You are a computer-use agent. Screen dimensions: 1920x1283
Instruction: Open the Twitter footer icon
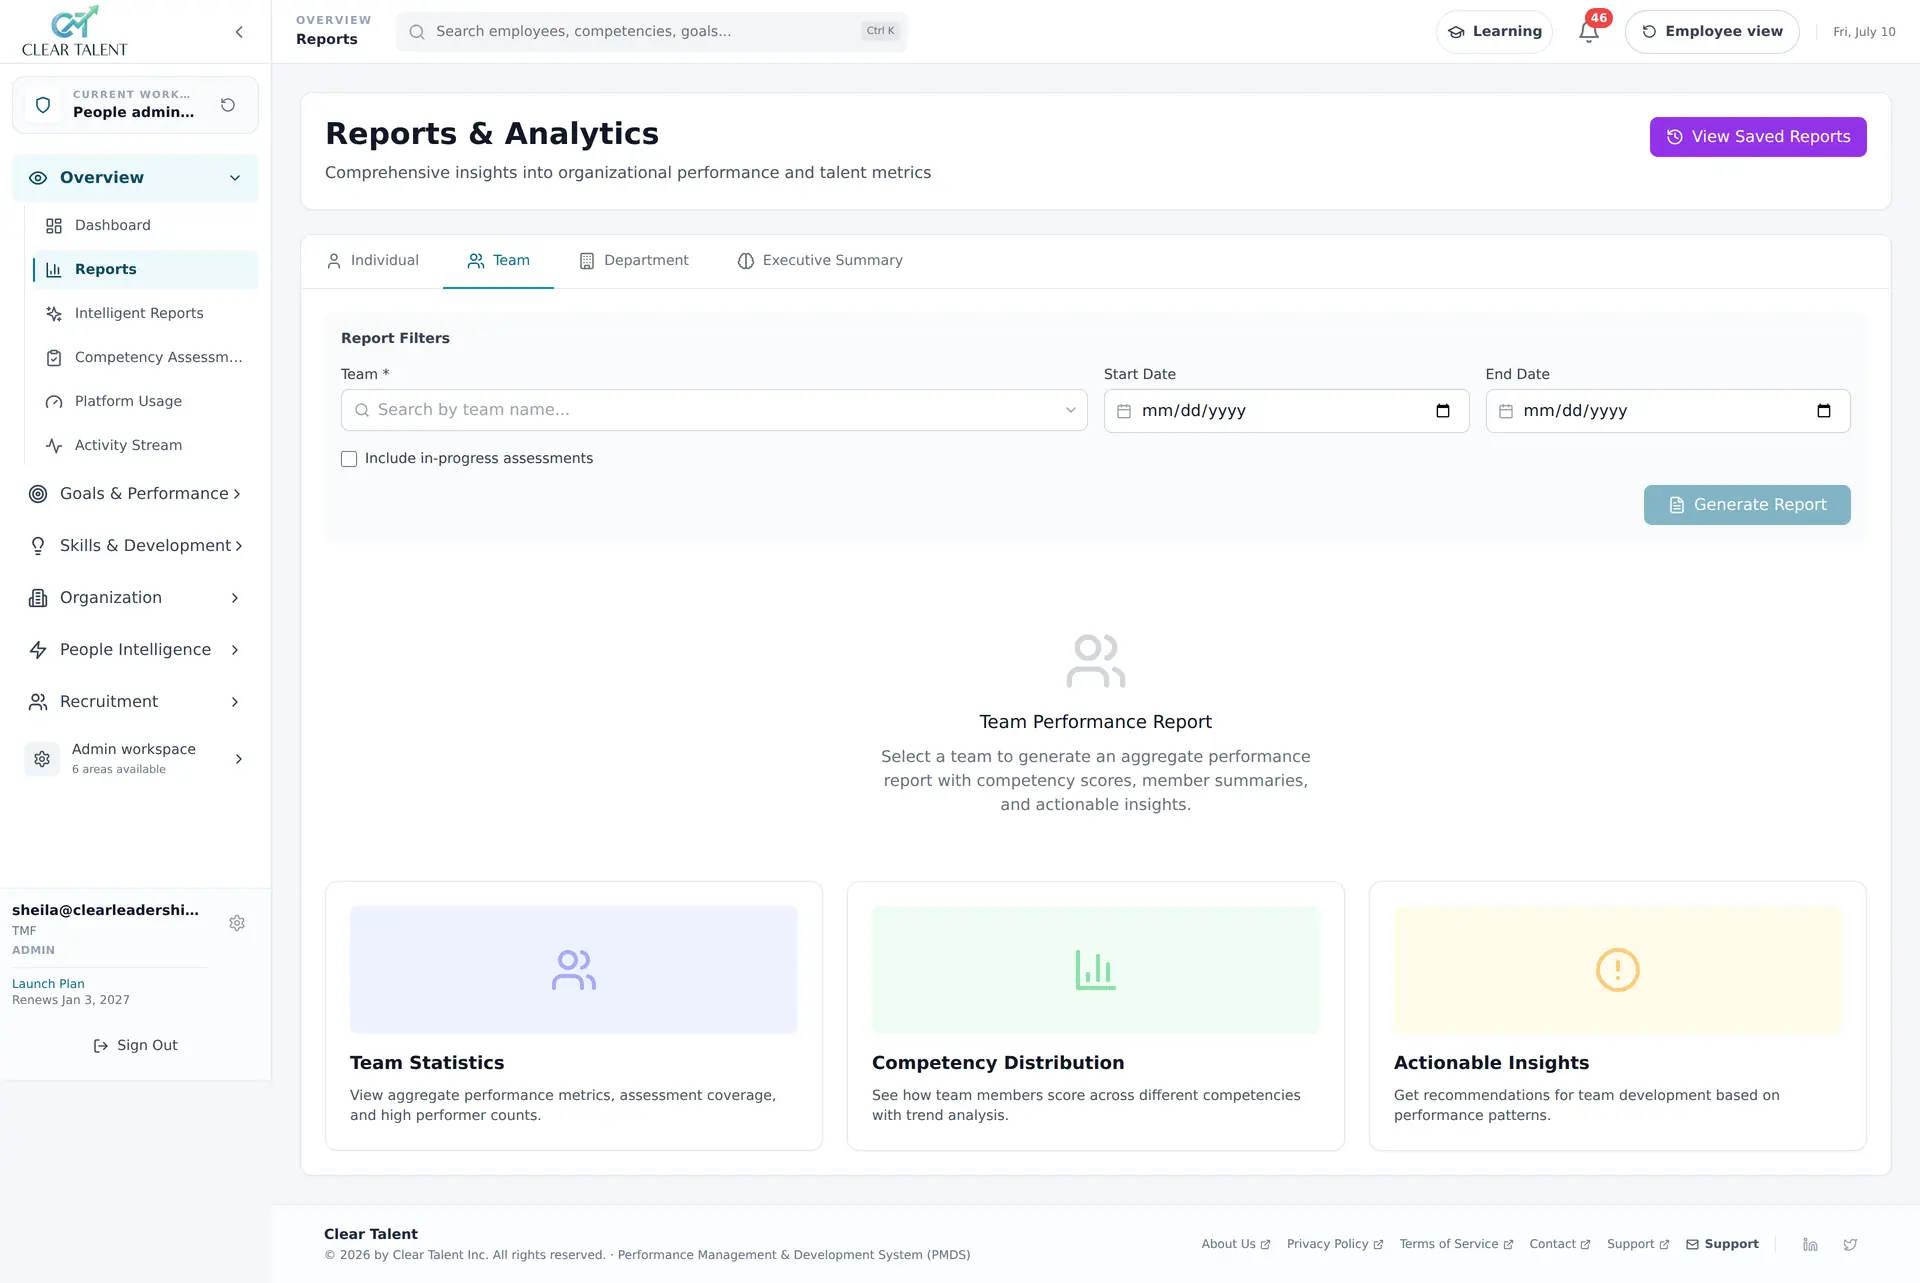pyautogui.click(x=1850, y=1244)
